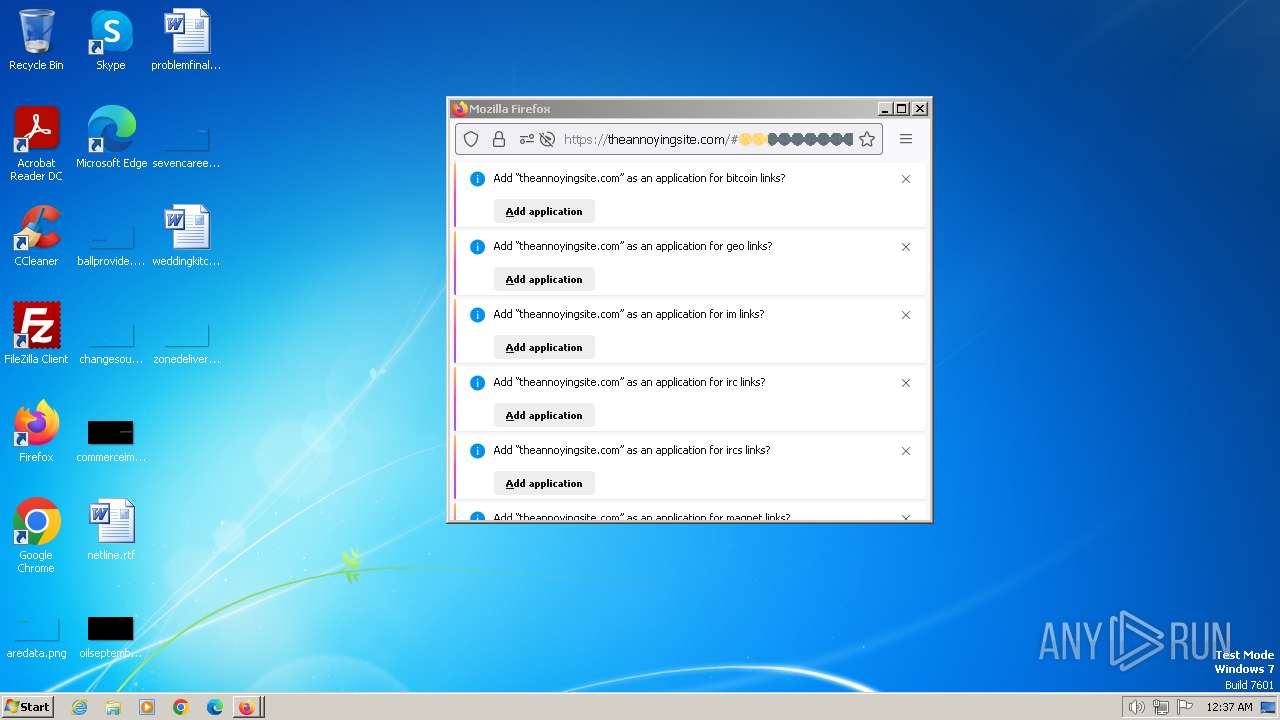The width and height of the screenshot is (1280, 720).
Task: Select the Skype desktop shortcut
Action: click(110, 40)
